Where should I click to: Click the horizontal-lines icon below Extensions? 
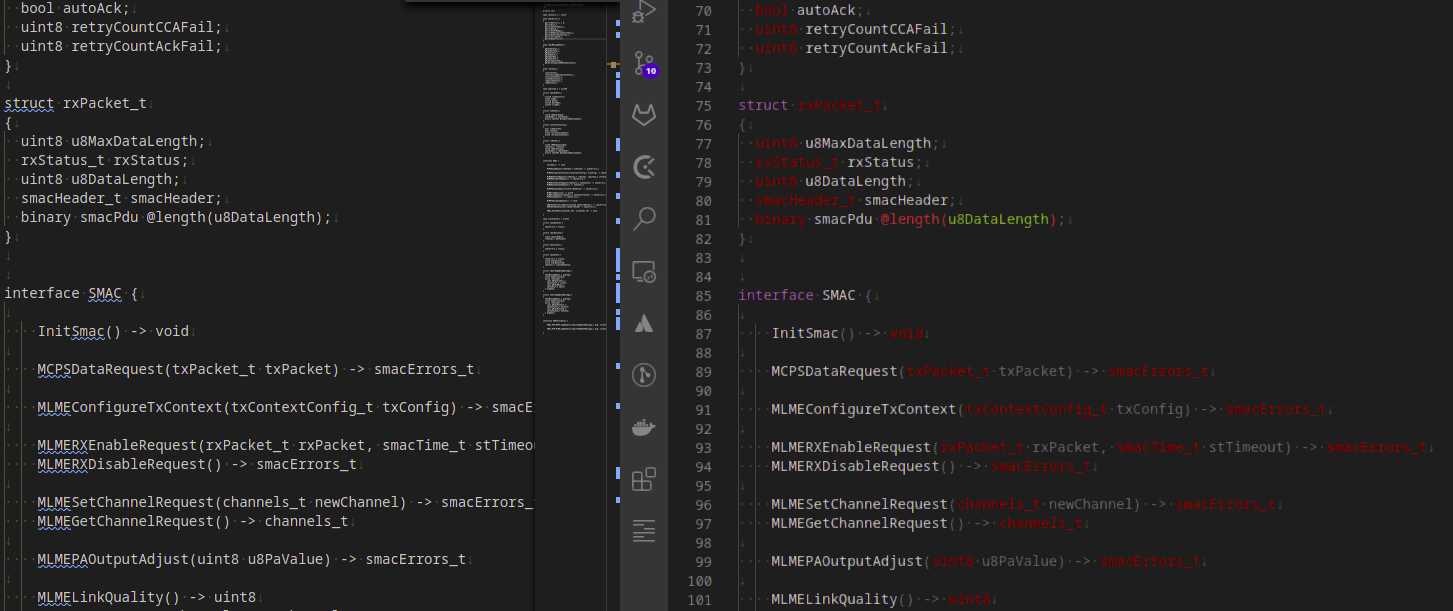644,531
